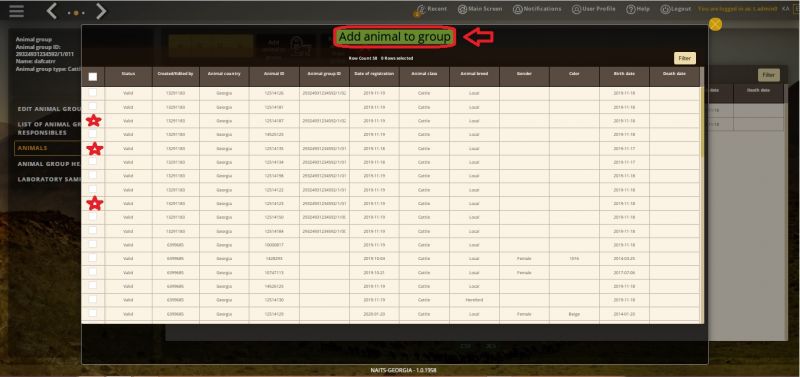
Task: Close the Add animal to group dialog
Action: (715, 24)
